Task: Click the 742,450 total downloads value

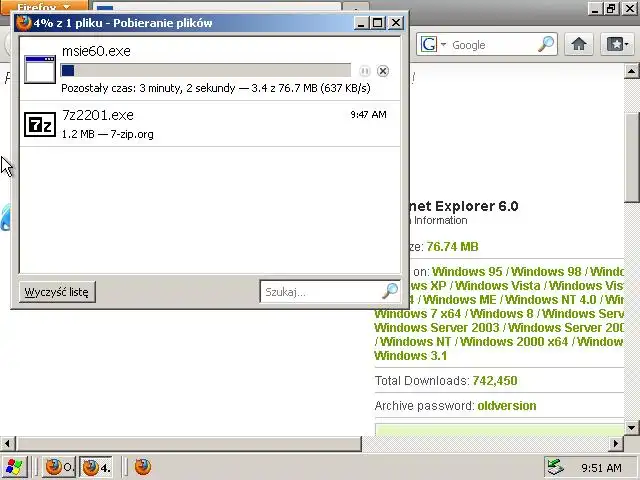Action: (495, 381)
